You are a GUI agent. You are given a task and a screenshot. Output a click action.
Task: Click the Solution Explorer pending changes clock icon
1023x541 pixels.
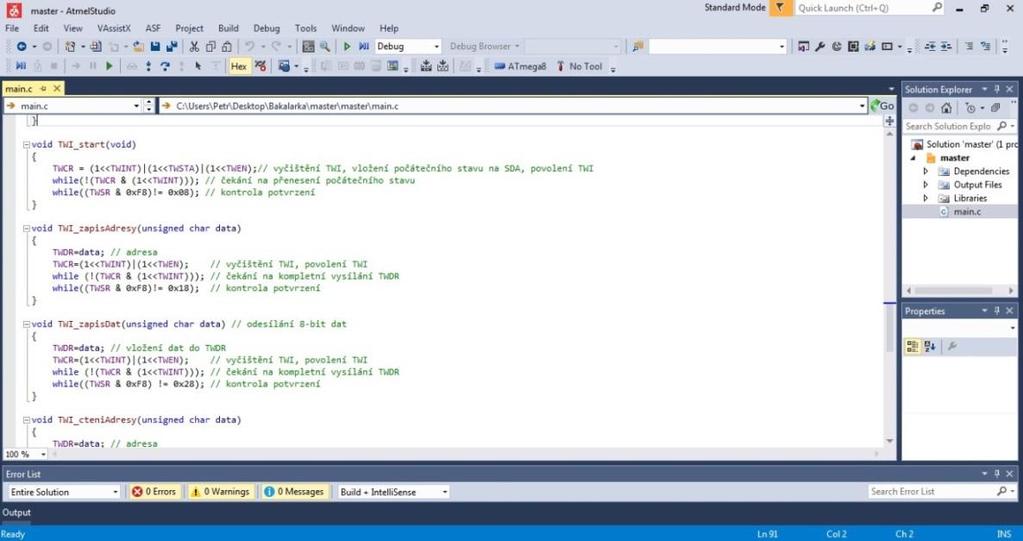coord(970,108)
